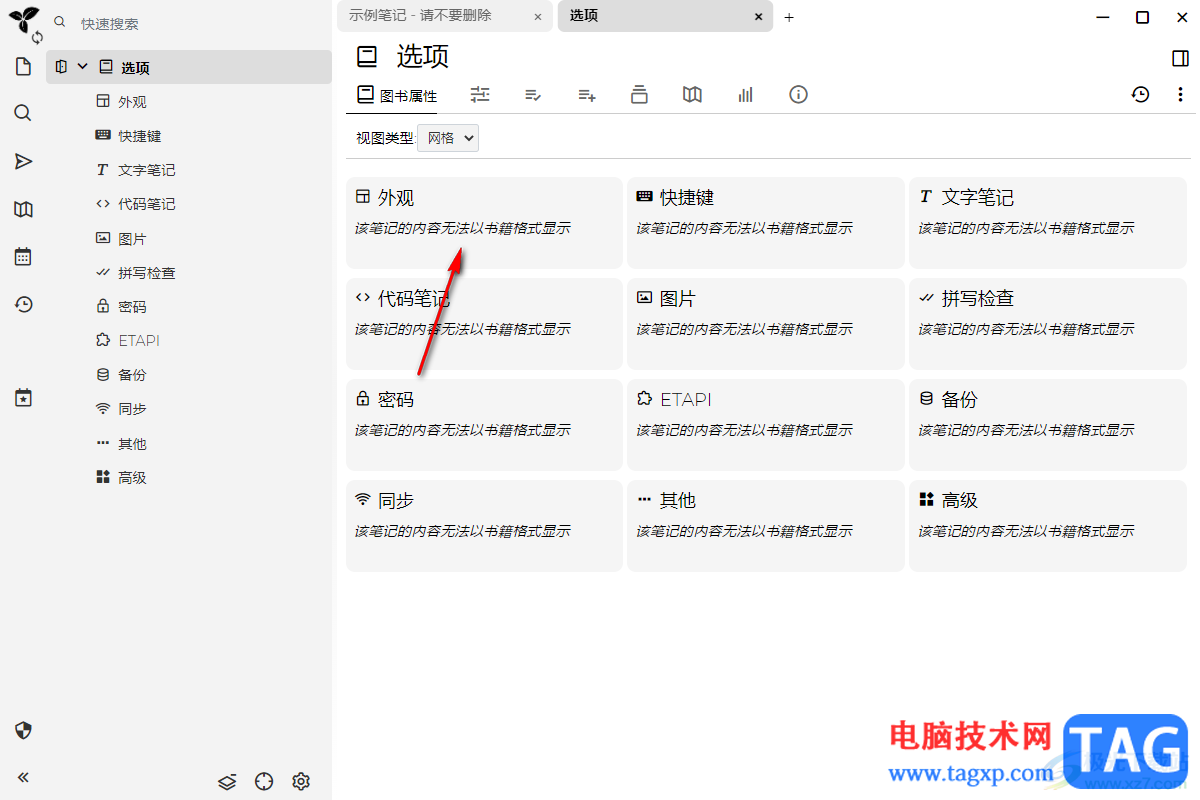Collapse the 选项 tree node
The image size is (1200, 800).
click(x=82, y=67)
